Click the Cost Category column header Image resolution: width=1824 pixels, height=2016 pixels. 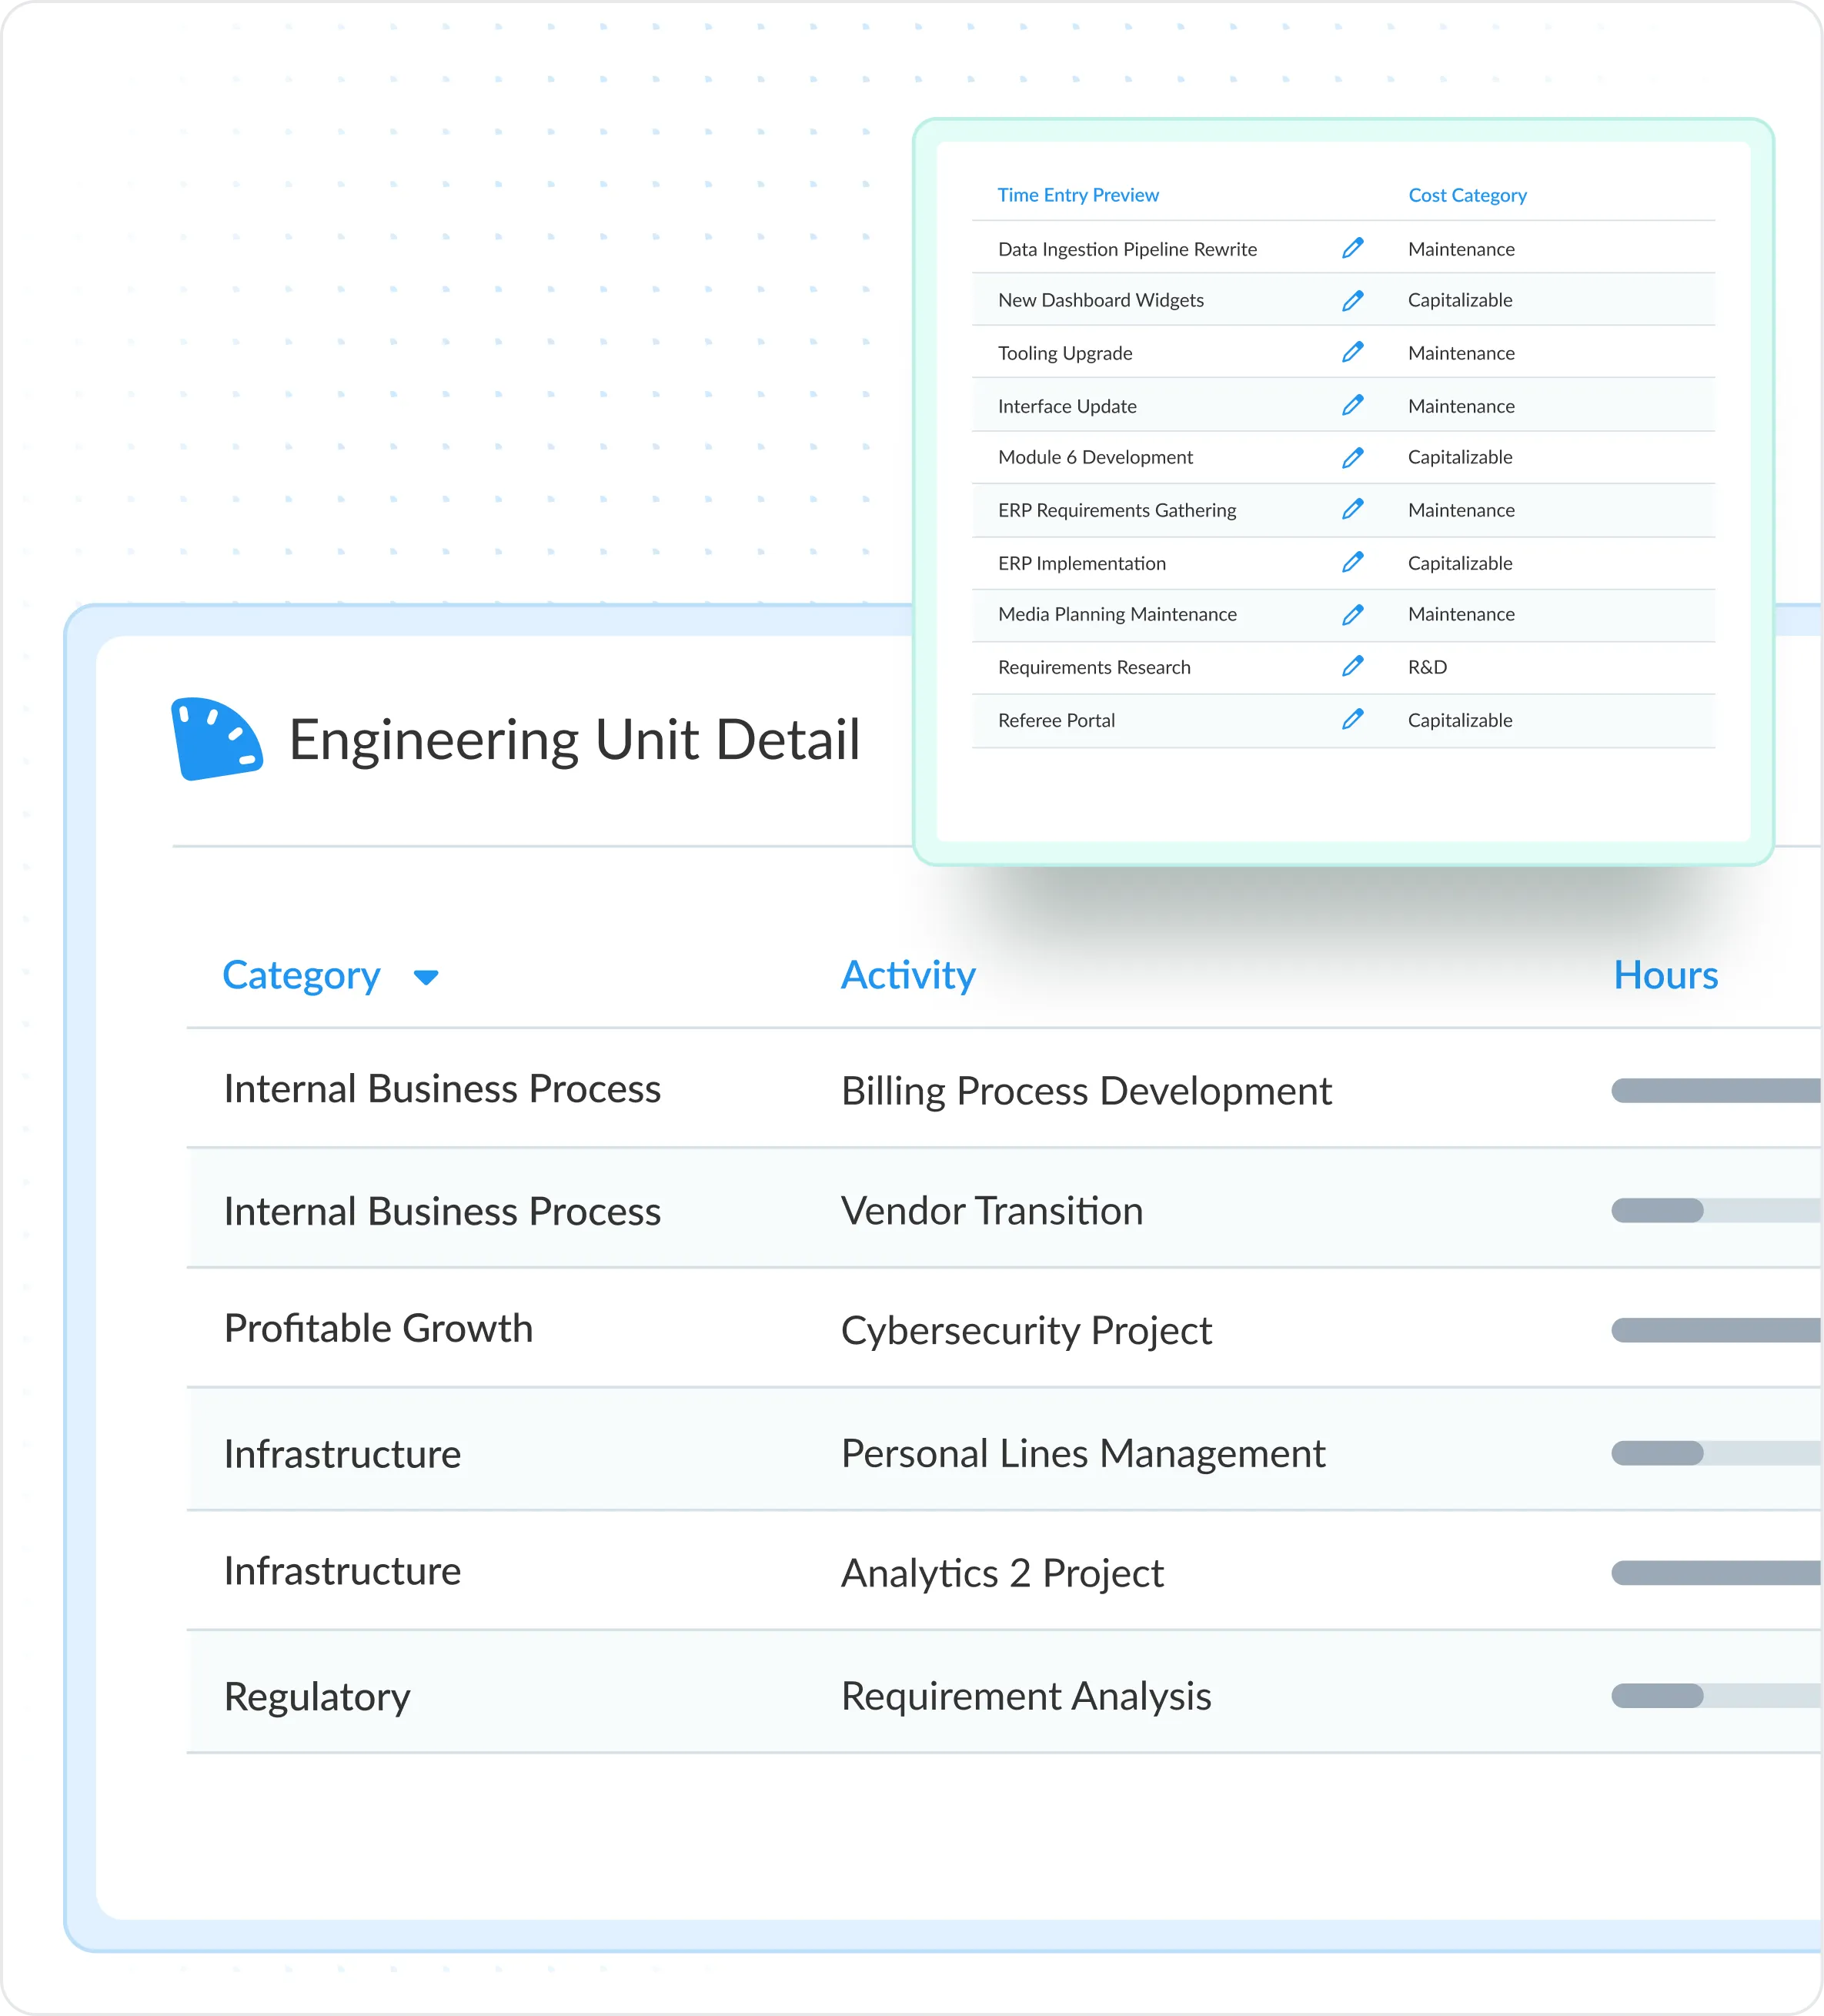pyautogui.click(x=1467, y=195)
